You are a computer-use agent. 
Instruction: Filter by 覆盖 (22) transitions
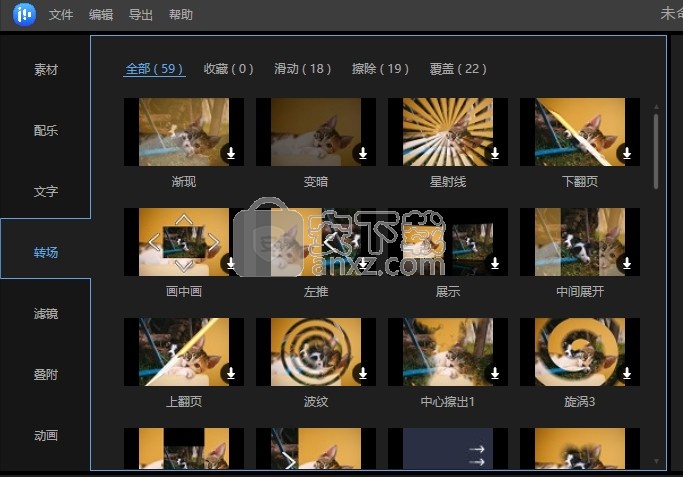pos(458,69)
